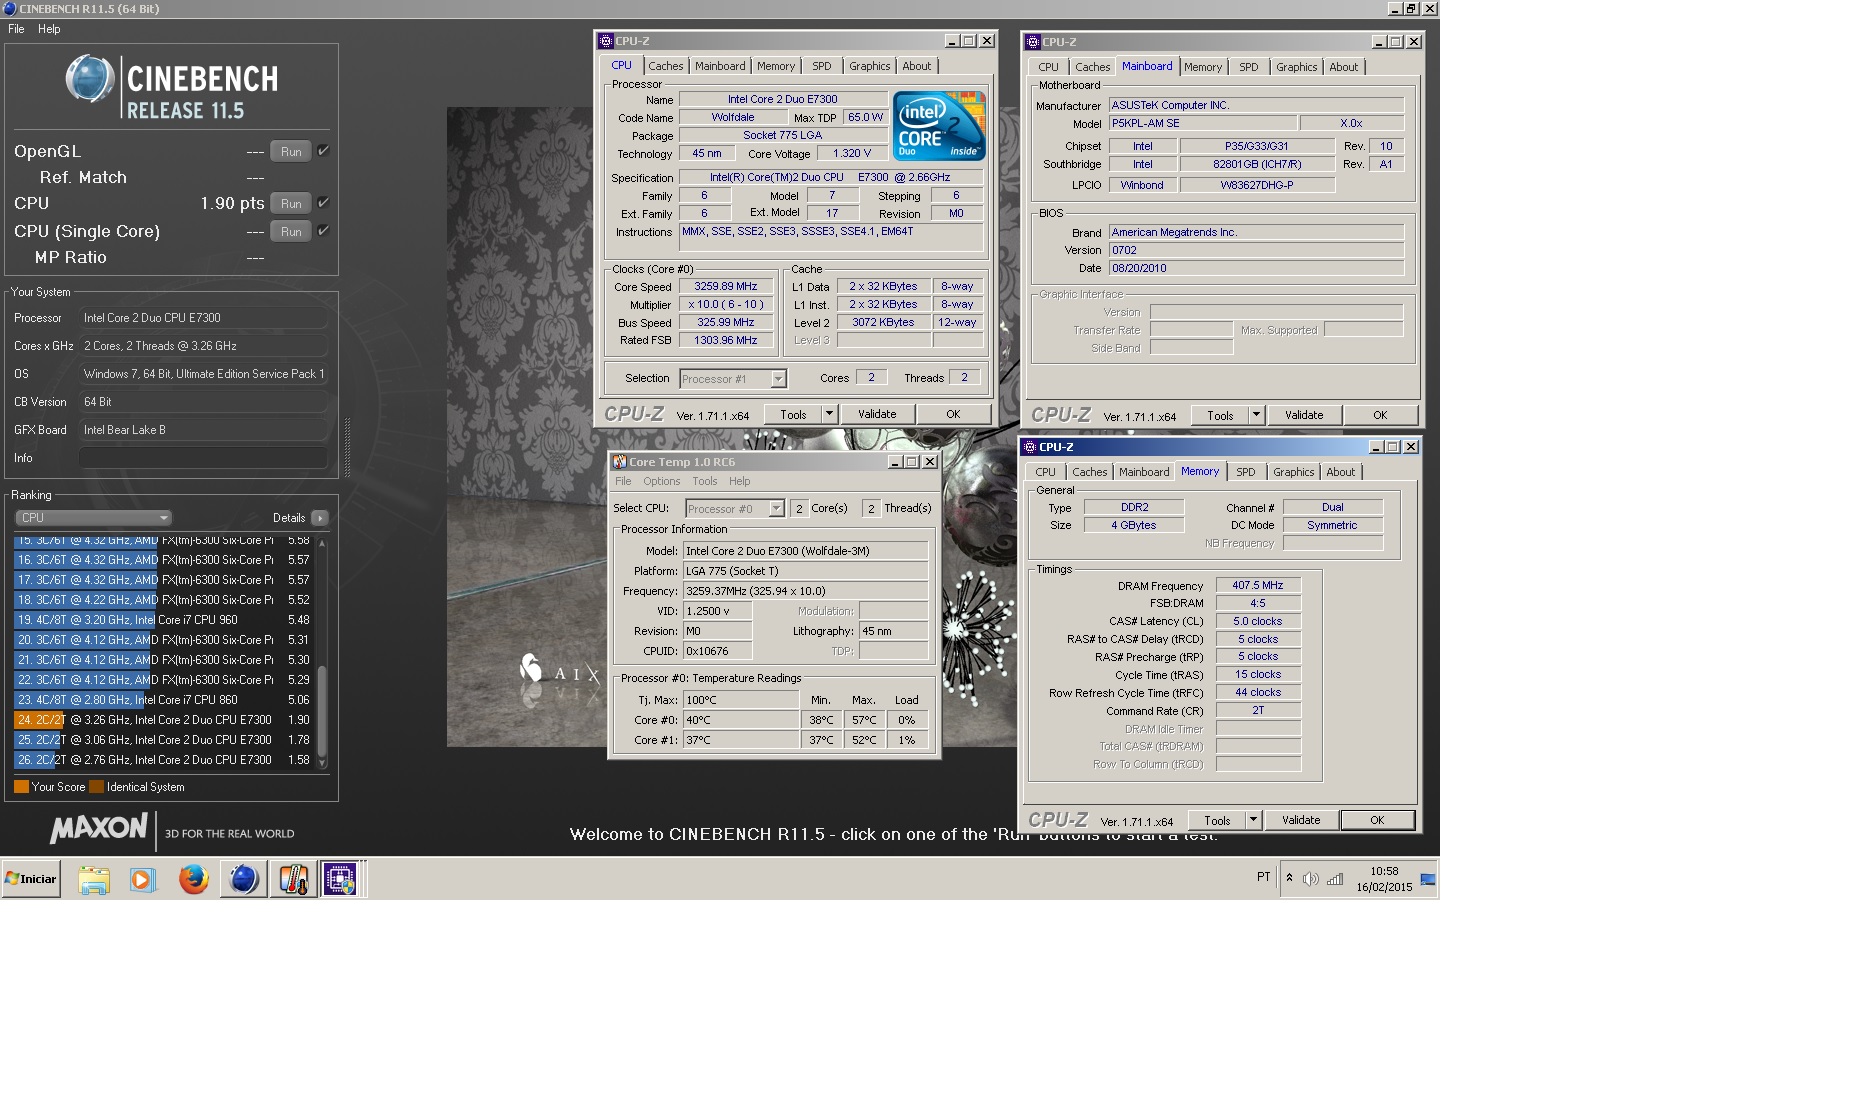This screenshot has height=1105, width=1865.
Task: Toggle the CPU Single Core checkbox
Action: [x=323, y=231]
